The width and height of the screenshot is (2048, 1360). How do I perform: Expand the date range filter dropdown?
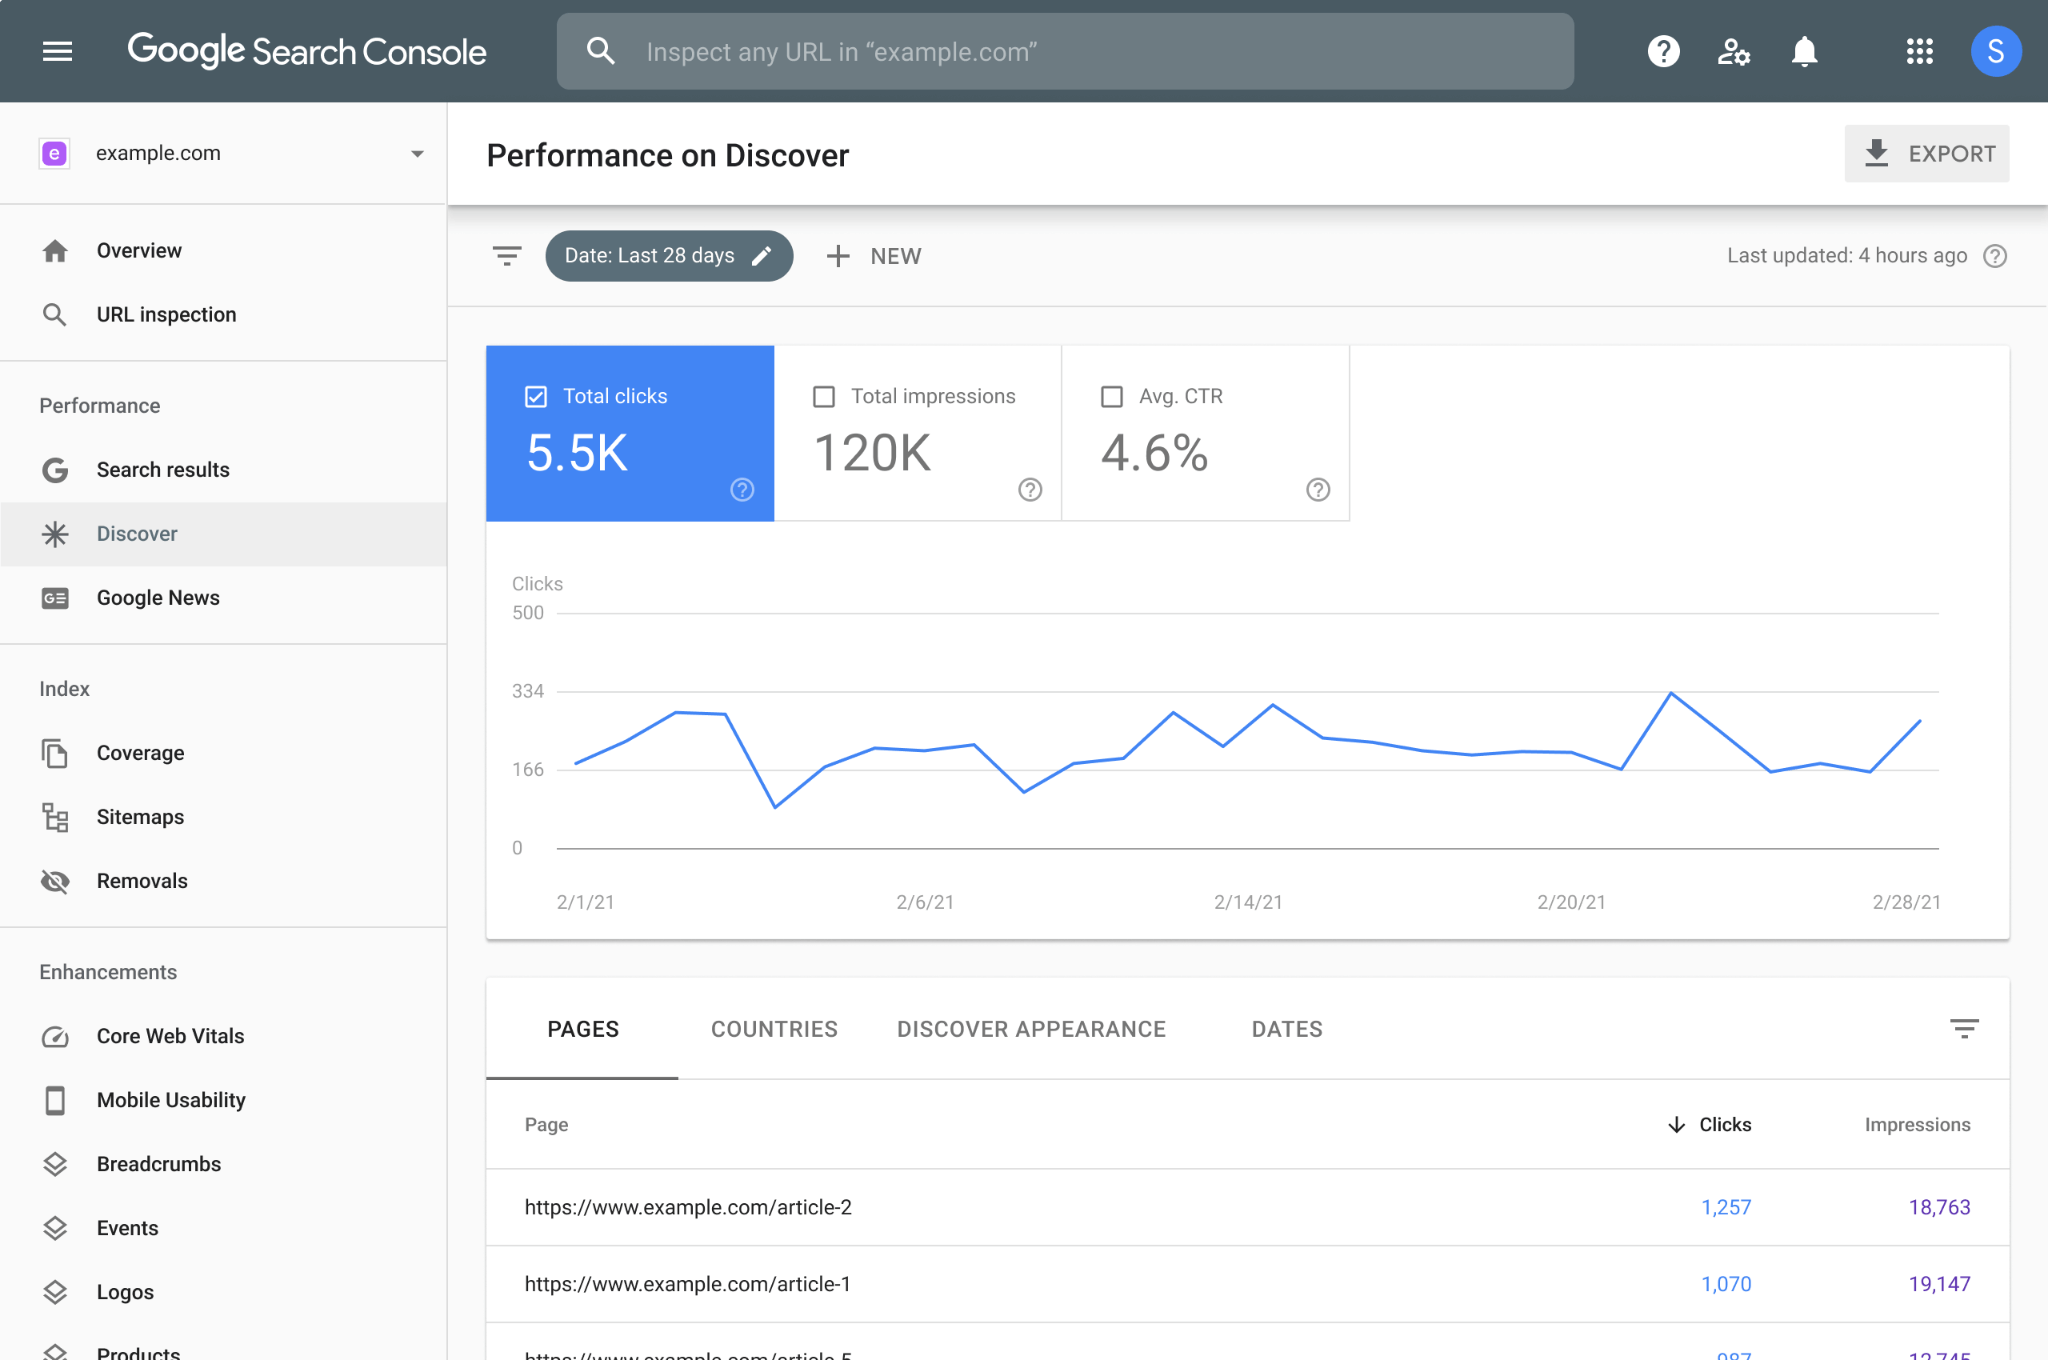click(x=667, y=255)
